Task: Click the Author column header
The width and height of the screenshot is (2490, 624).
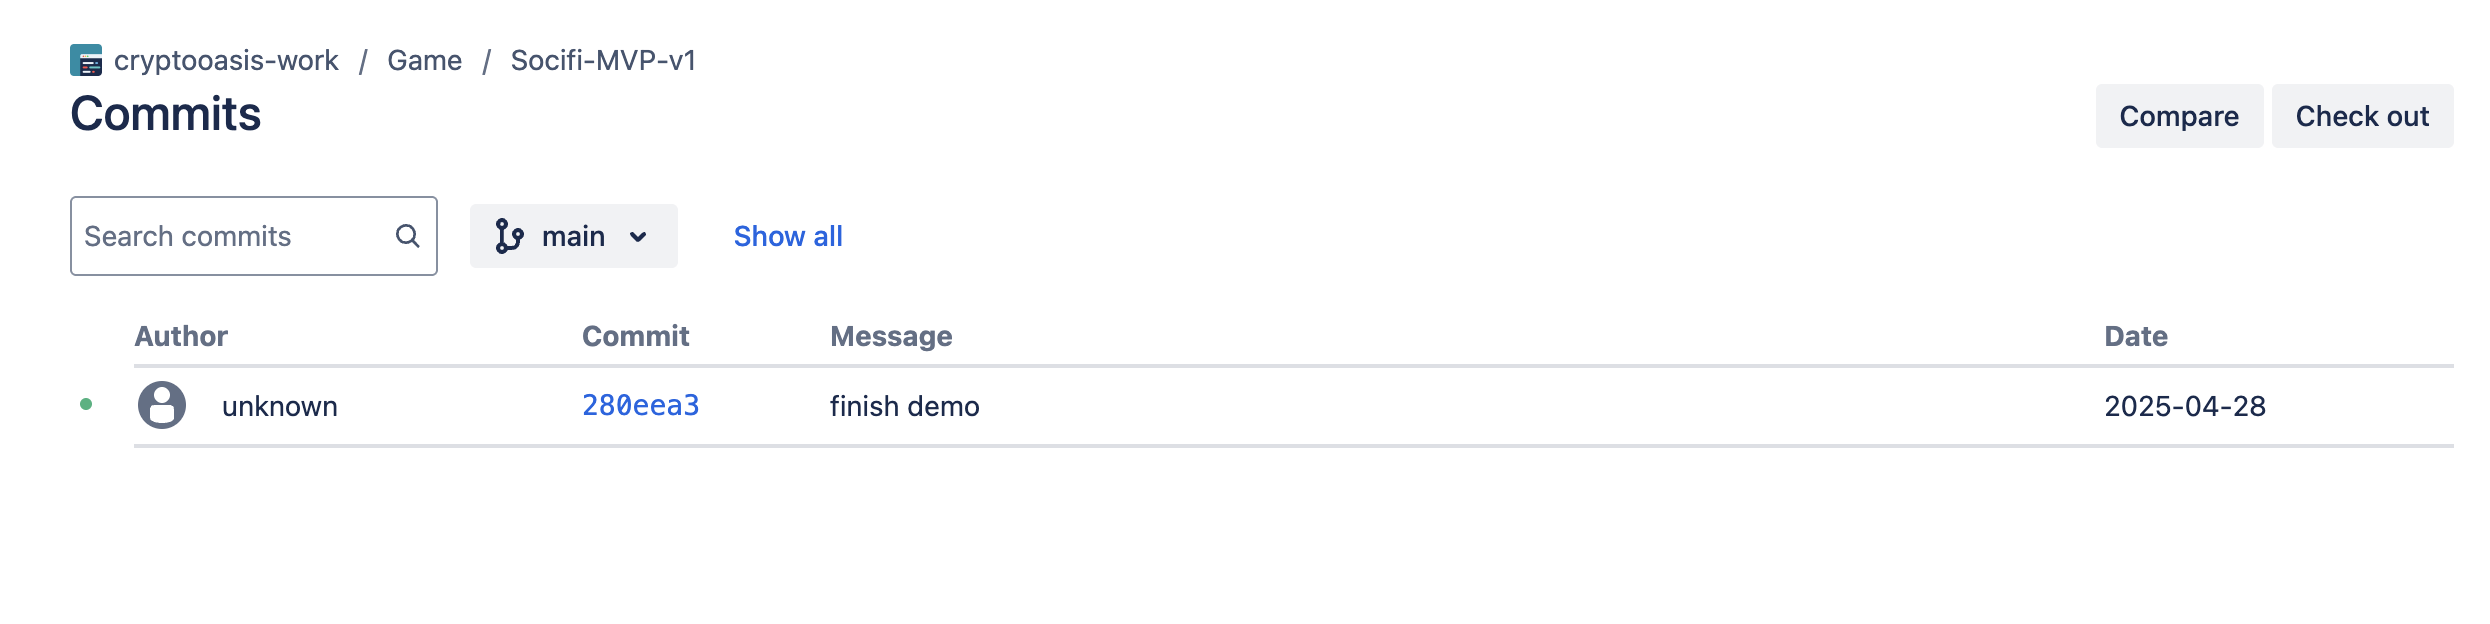Action: click(181, 336)
